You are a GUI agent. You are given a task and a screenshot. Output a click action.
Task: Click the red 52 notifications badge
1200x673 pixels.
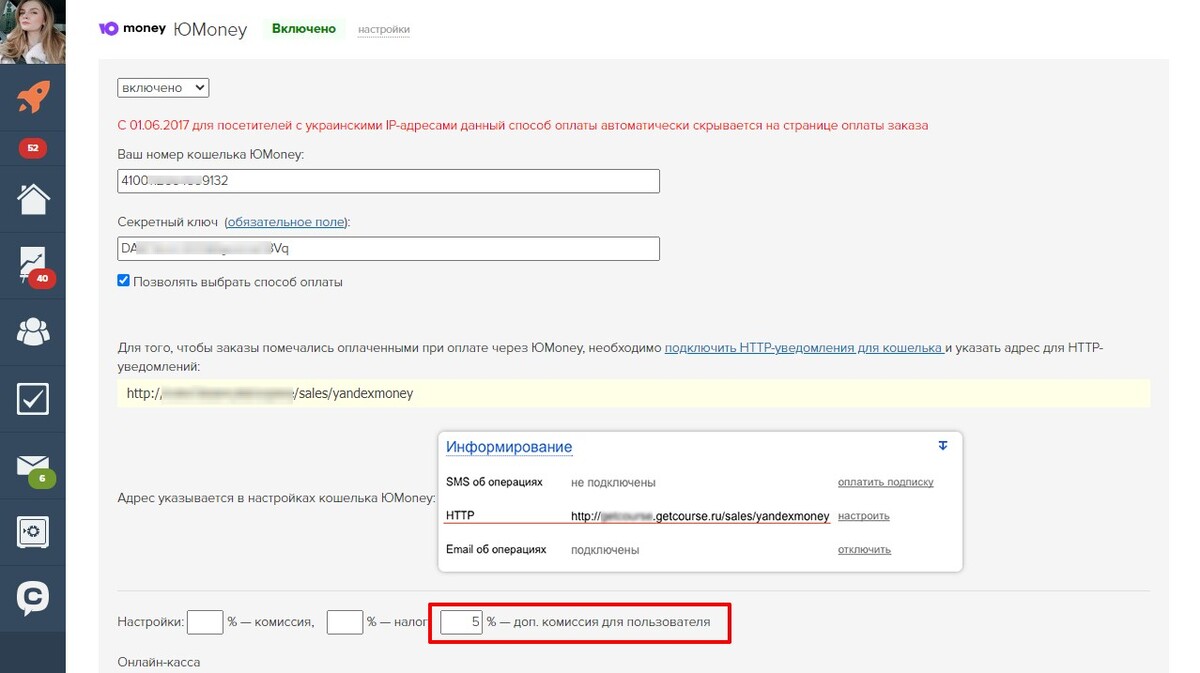(33, 148)
